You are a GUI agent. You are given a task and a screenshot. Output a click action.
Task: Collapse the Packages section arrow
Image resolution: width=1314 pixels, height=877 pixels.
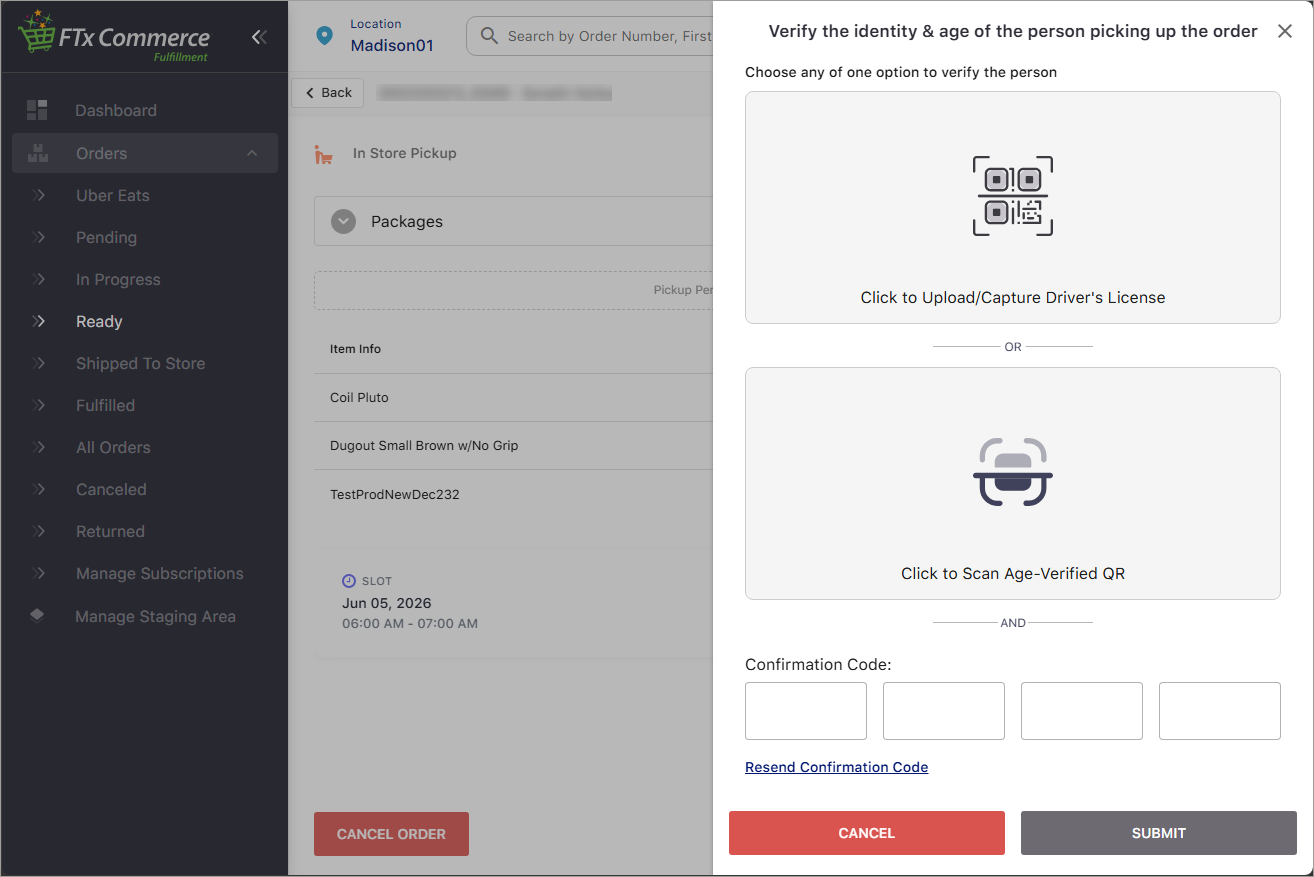tap(344, 222)
